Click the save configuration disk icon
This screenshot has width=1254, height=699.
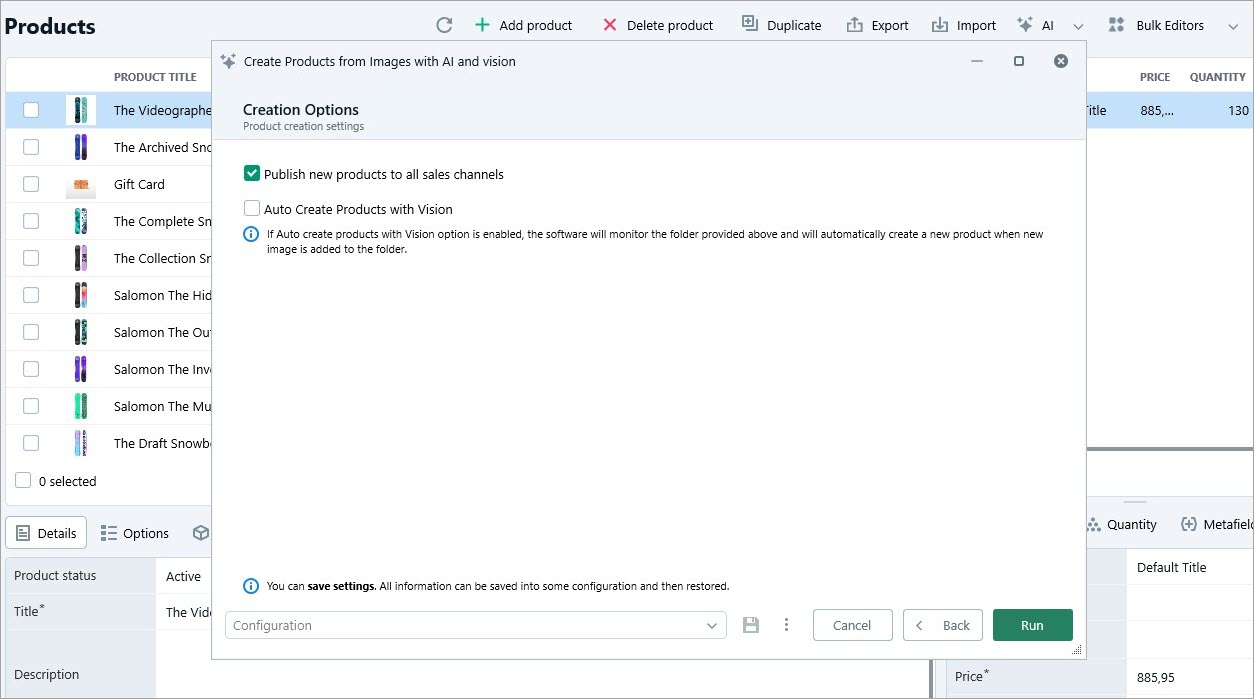pos(751,624)
